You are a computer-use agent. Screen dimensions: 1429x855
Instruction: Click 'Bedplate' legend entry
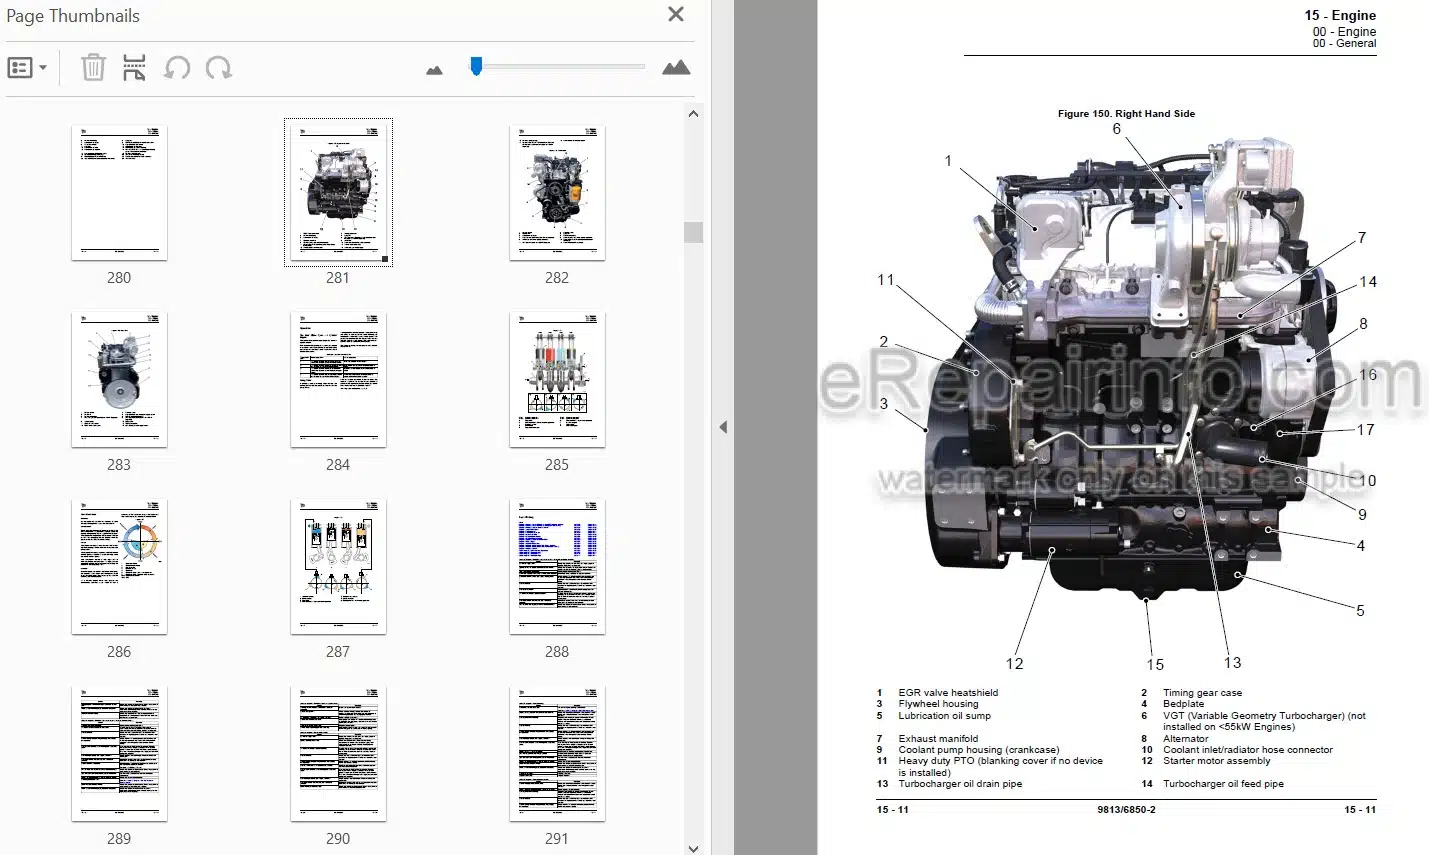(x=1183, y=704)
